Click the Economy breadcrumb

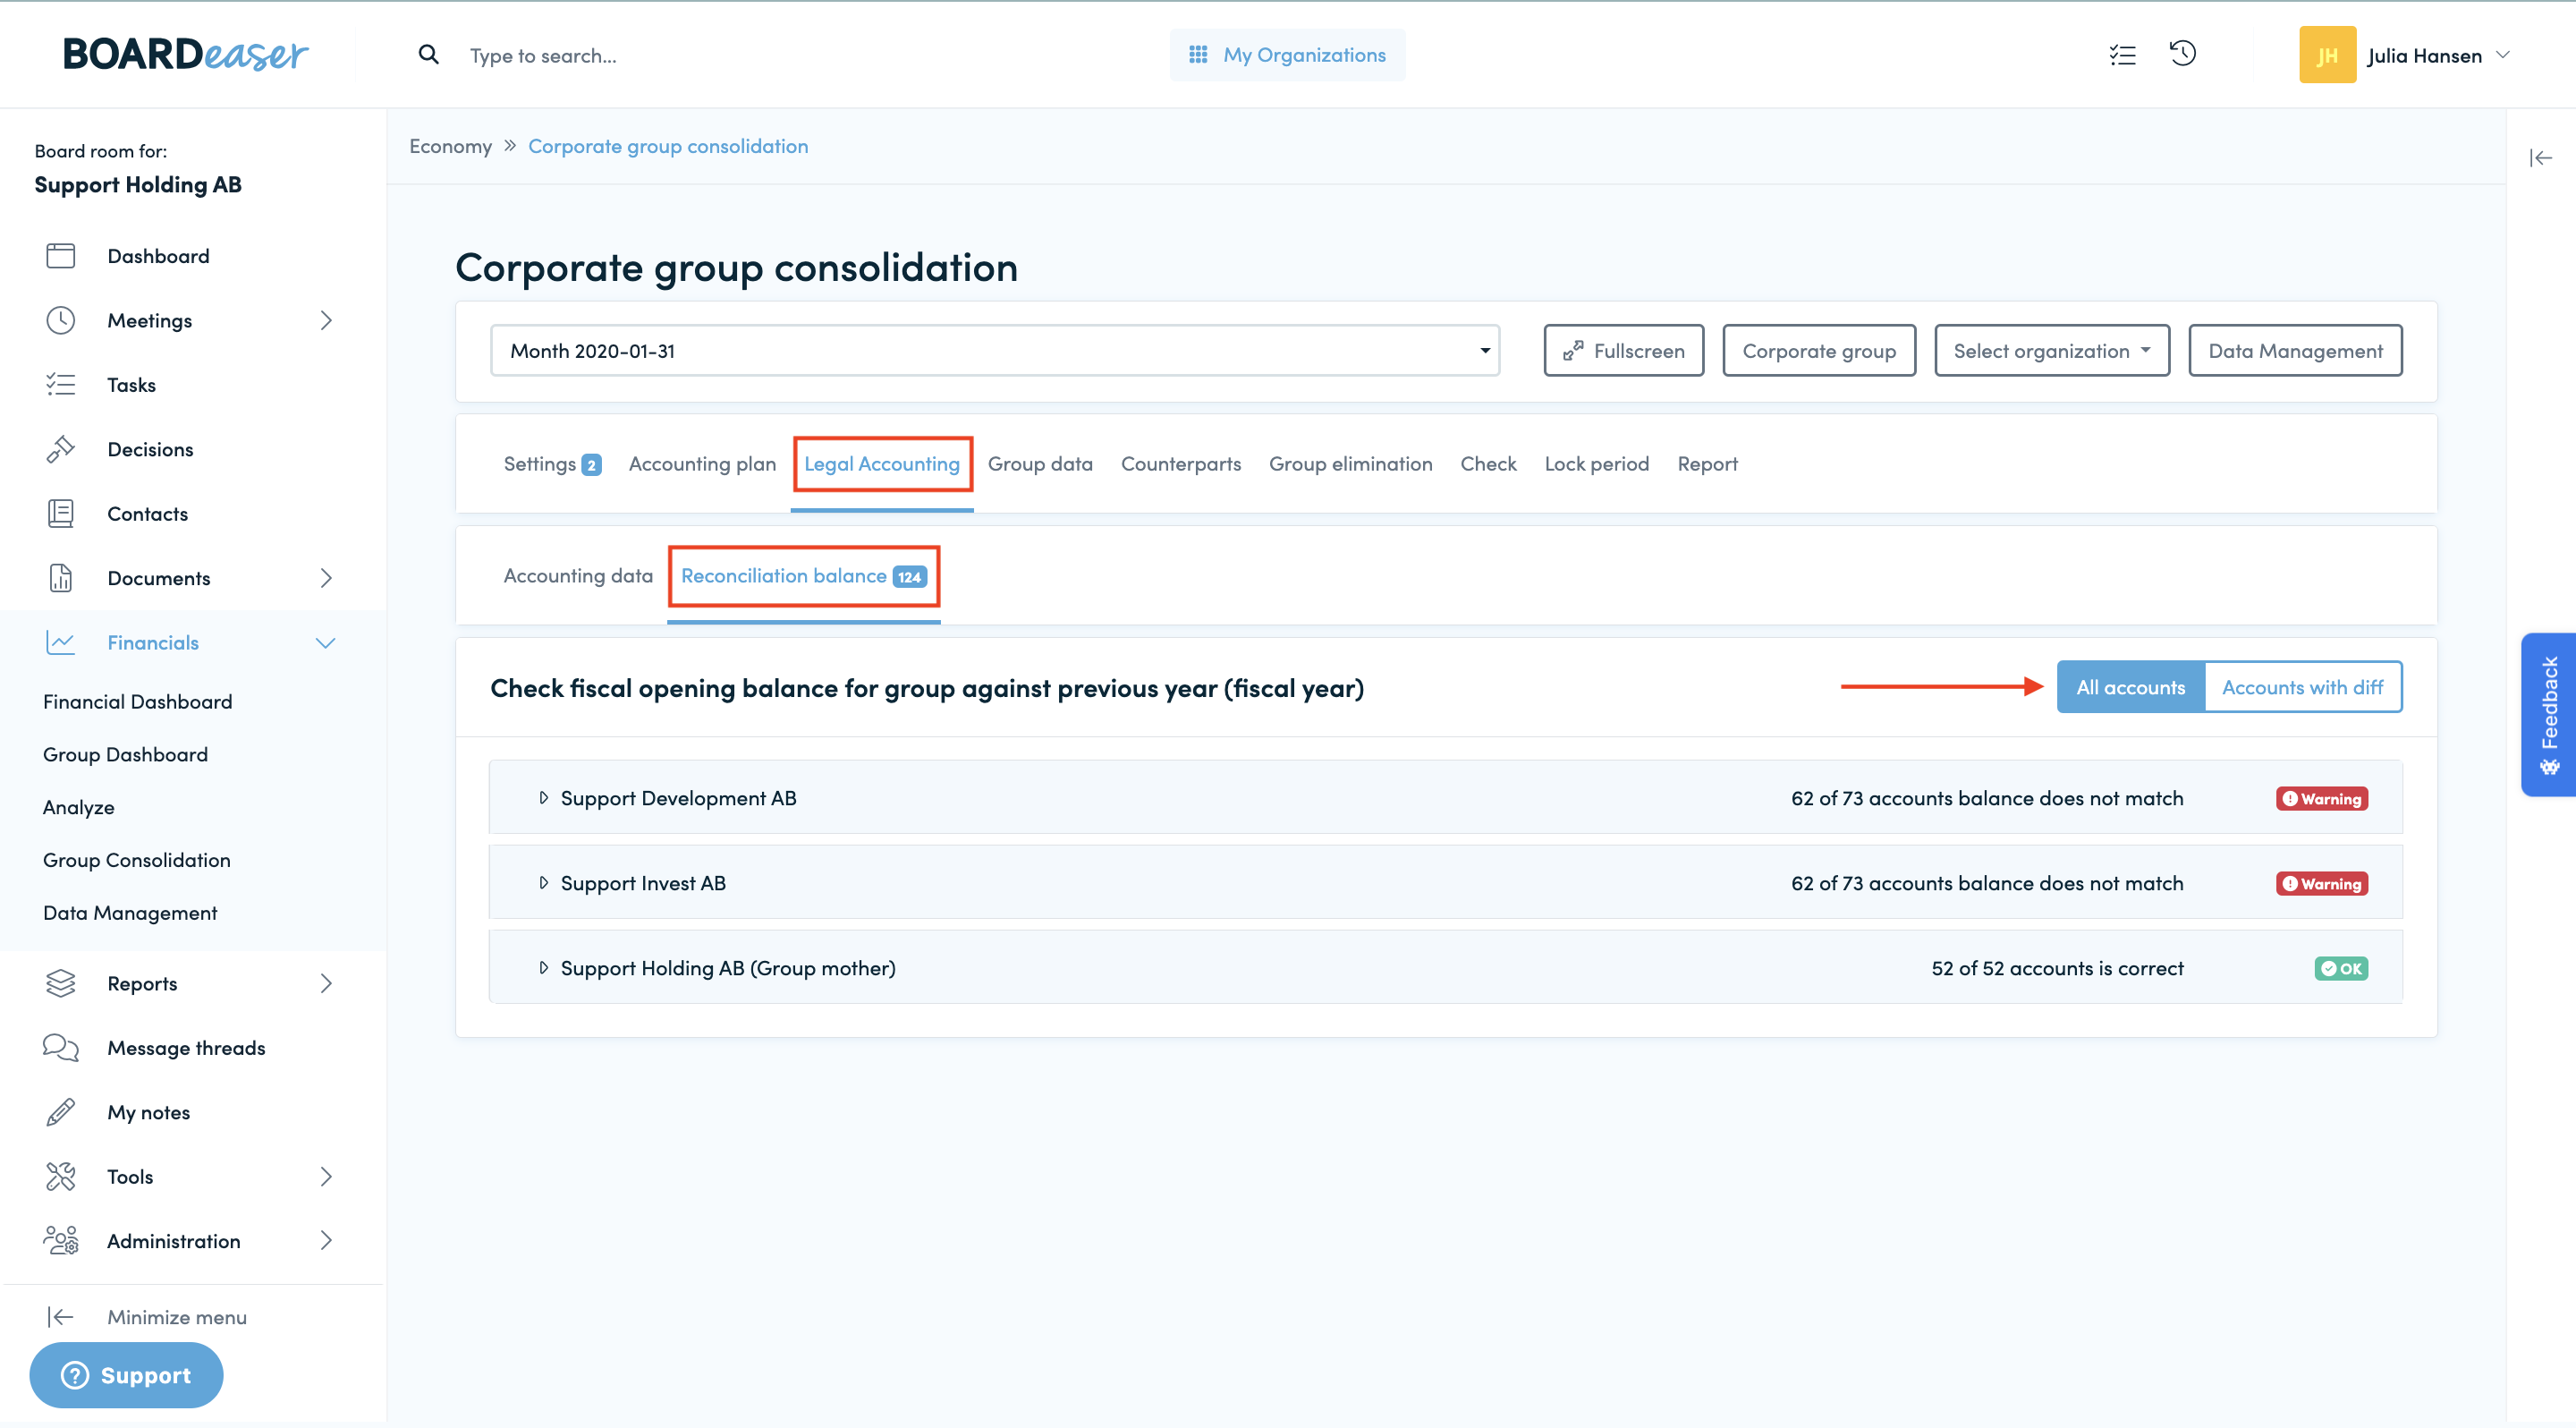(450, 146)
